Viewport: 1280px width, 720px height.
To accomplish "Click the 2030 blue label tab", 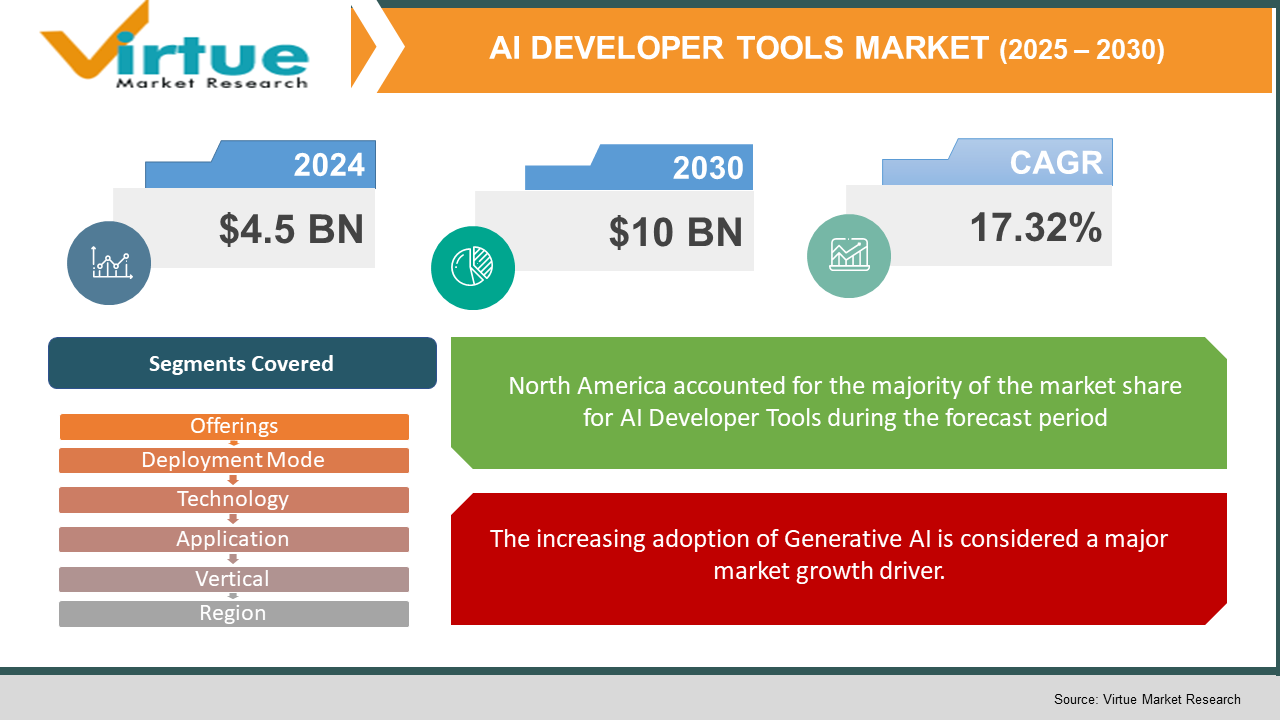I will [x=639, y=167].
